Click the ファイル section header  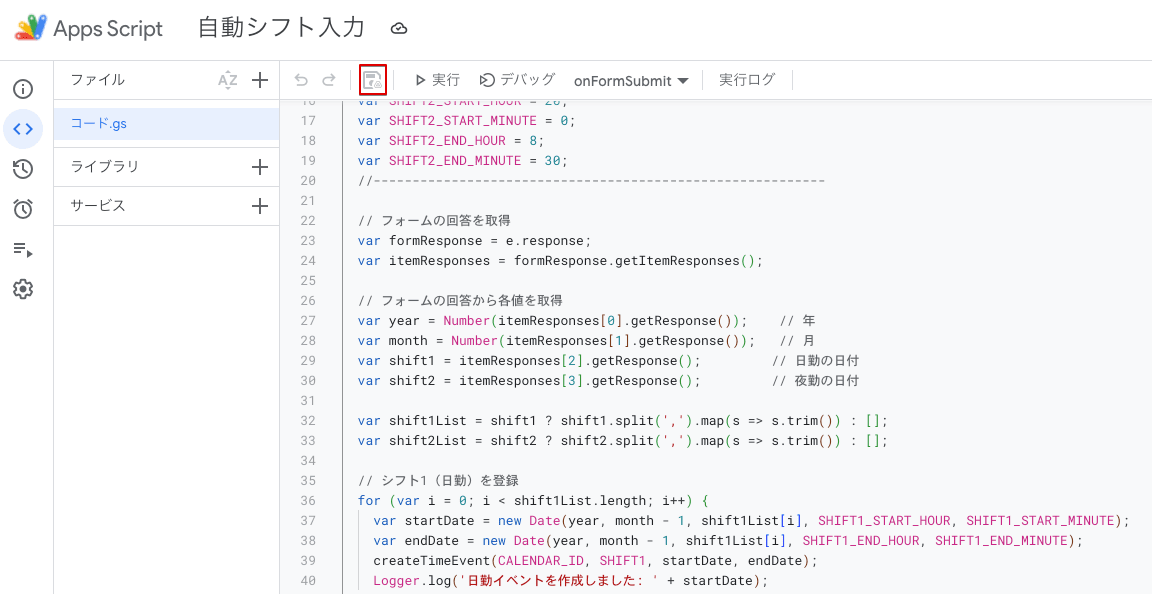pos(98,80)
